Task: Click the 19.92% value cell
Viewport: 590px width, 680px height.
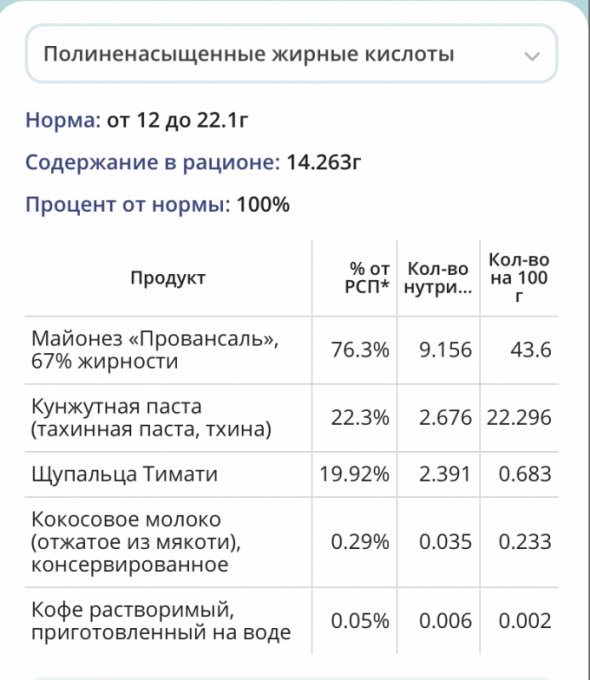Action: [354, 474]
